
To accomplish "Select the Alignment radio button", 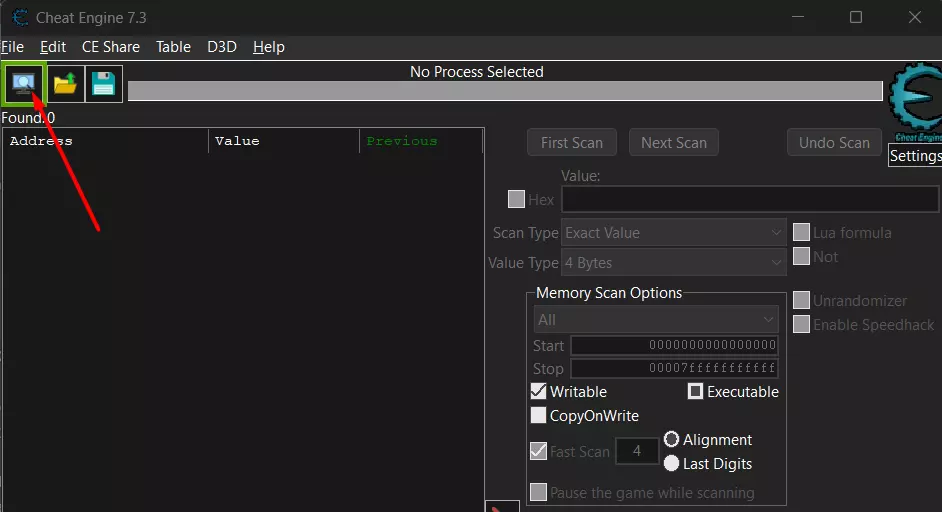I will tap(671, 439).
